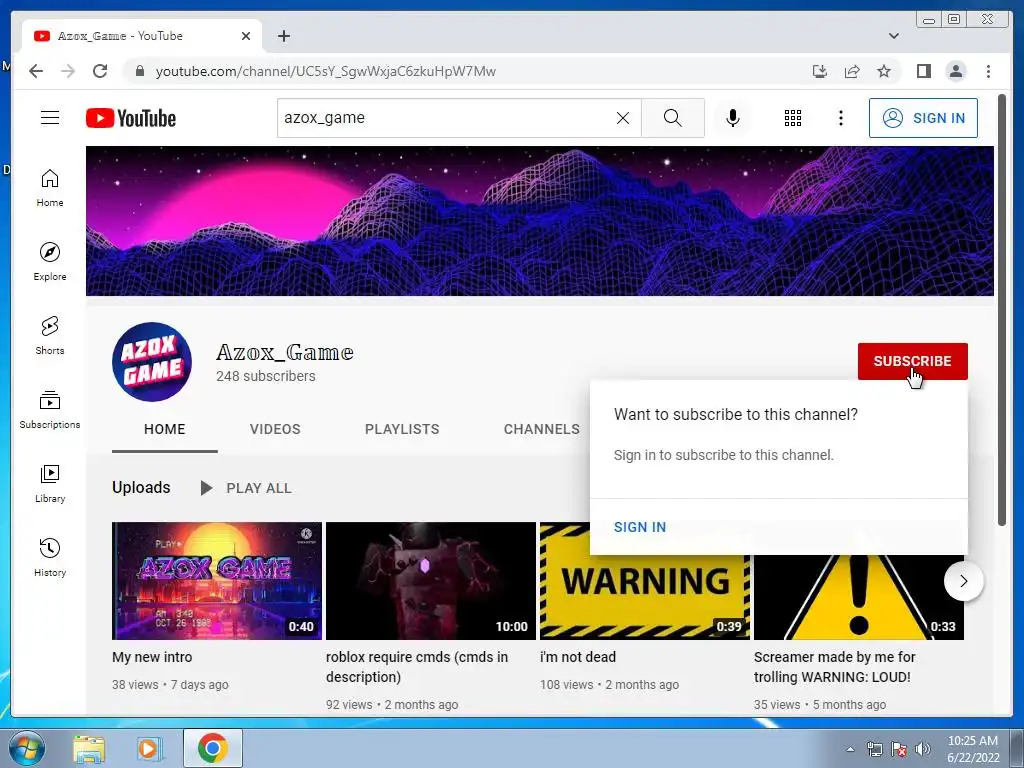Open Home in the sidebar
Viewport: 1024px width, 768px height.
pos(50,188)
